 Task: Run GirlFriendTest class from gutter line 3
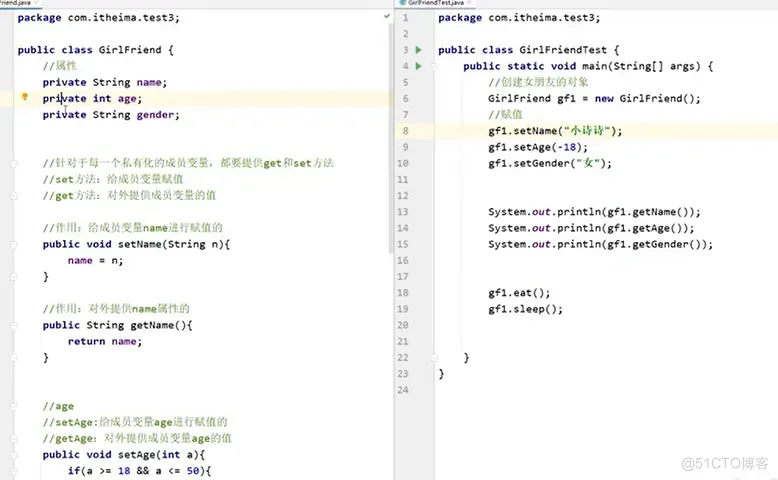[418, 50]
